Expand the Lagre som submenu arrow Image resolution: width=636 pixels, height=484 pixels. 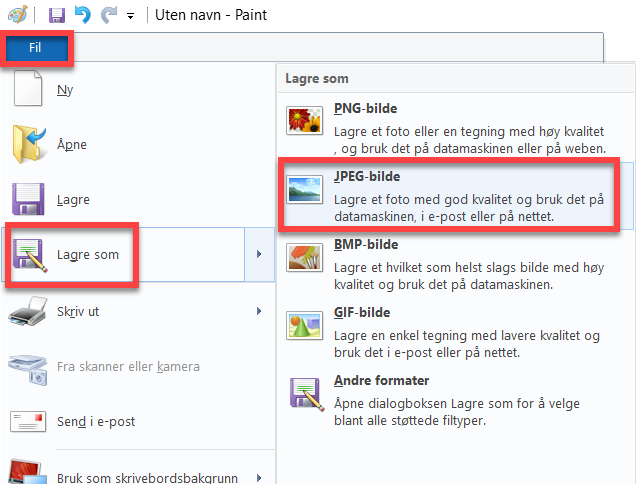[259, 255]
